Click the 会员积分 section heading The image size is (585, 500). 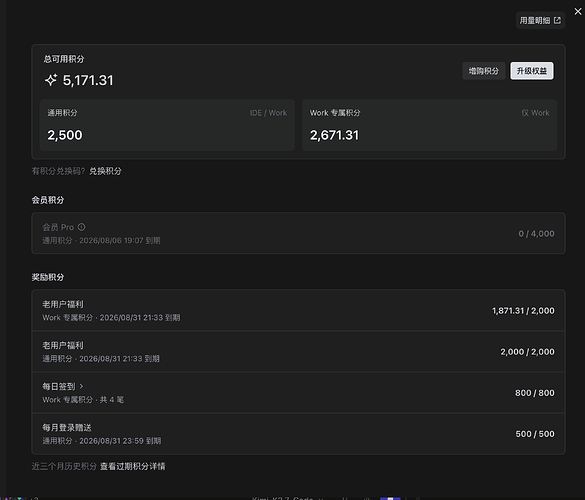(x=48, y=200)
